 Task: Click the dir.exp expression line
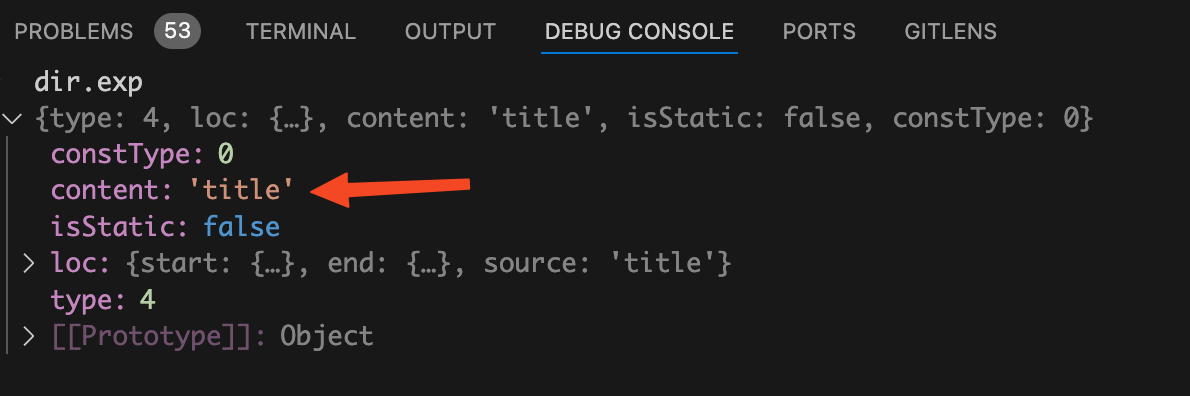[x=89, y=82]
